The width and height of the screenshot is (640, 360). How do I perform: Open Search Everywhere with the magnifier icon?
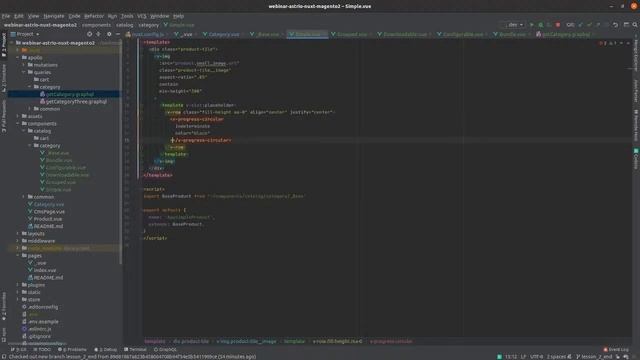(635, 25)
